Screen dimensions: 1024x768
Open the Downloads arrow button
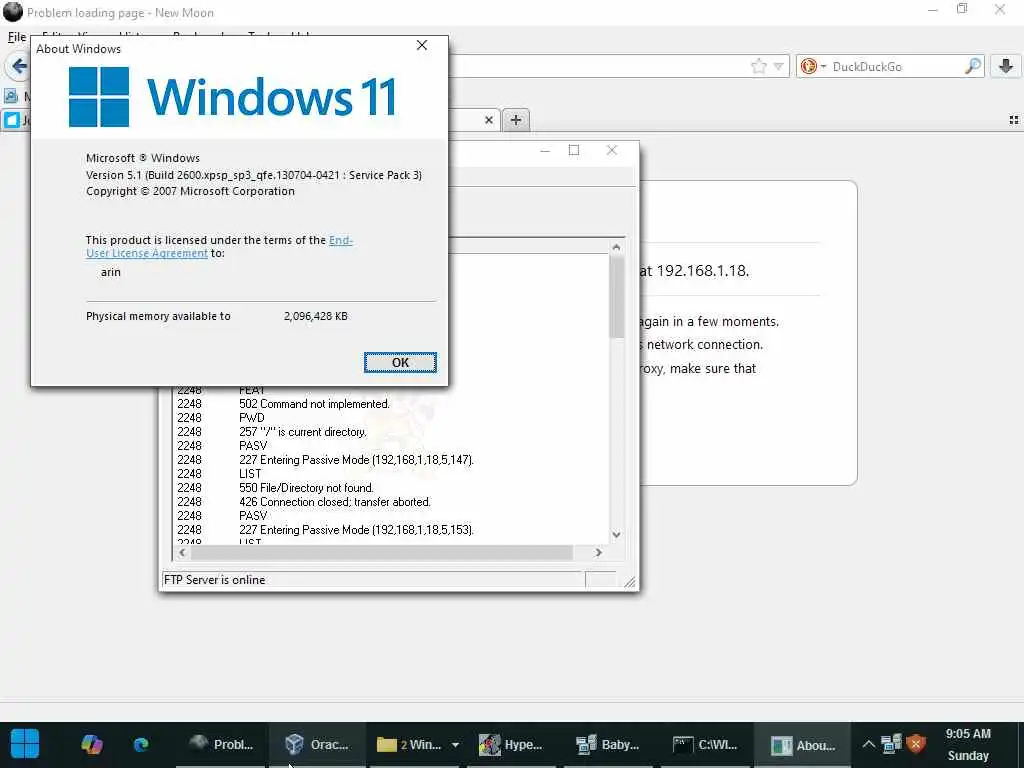[x=1006, y=66]
